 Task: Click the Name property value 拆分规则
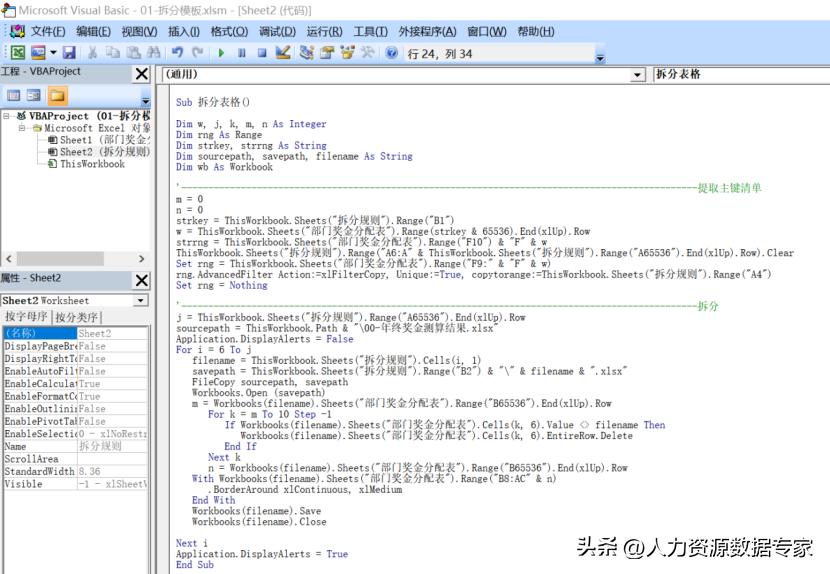[x=112, y=446]
